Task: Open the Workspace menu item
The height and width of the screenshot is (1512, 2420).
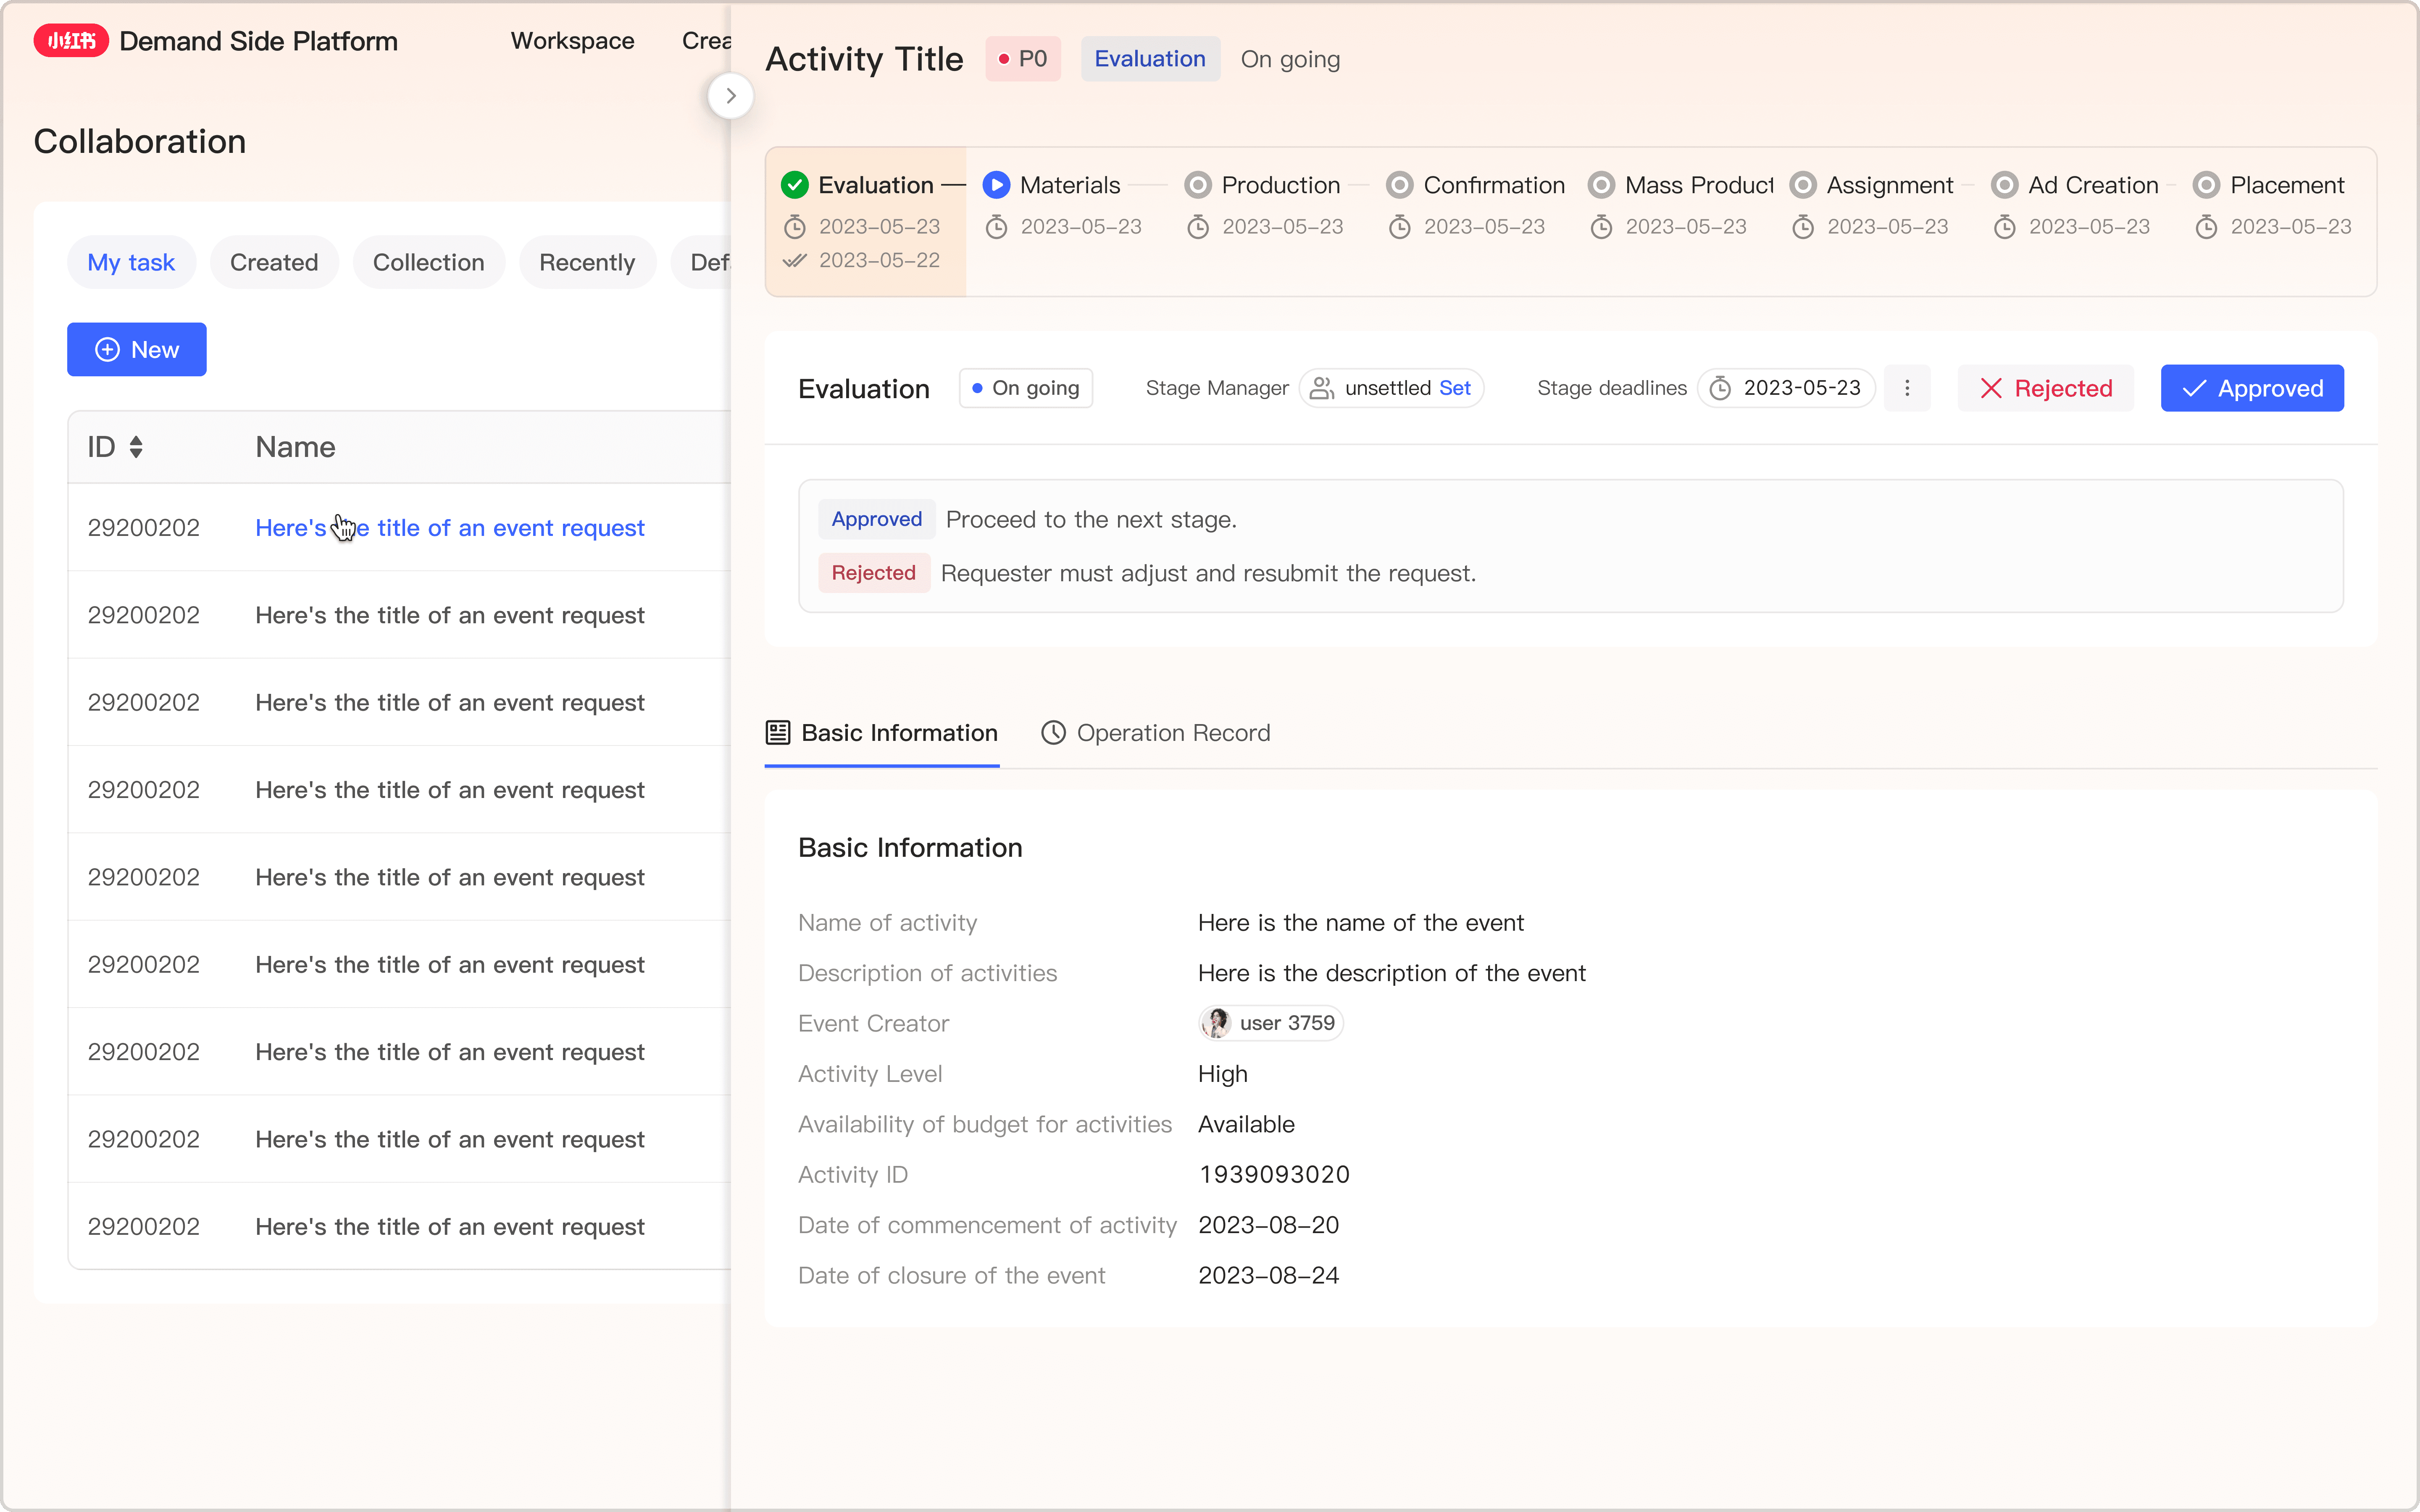Action: point(573,41)
